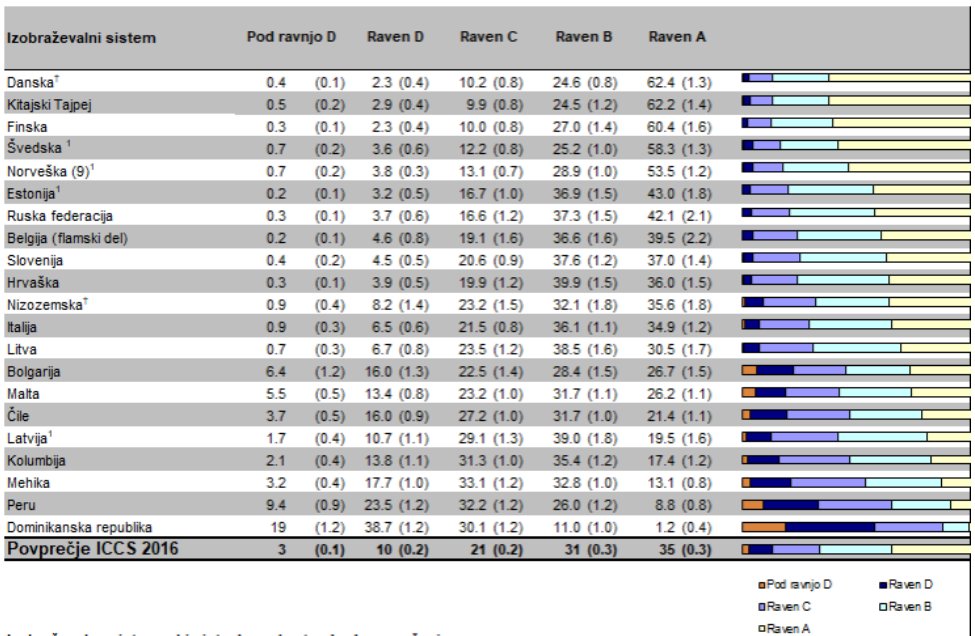The width and height of the screenshot is (975, 636).
Task: Click the purple Raven C legend swatch
Action: pyautogui.click(x=762, y=606)
